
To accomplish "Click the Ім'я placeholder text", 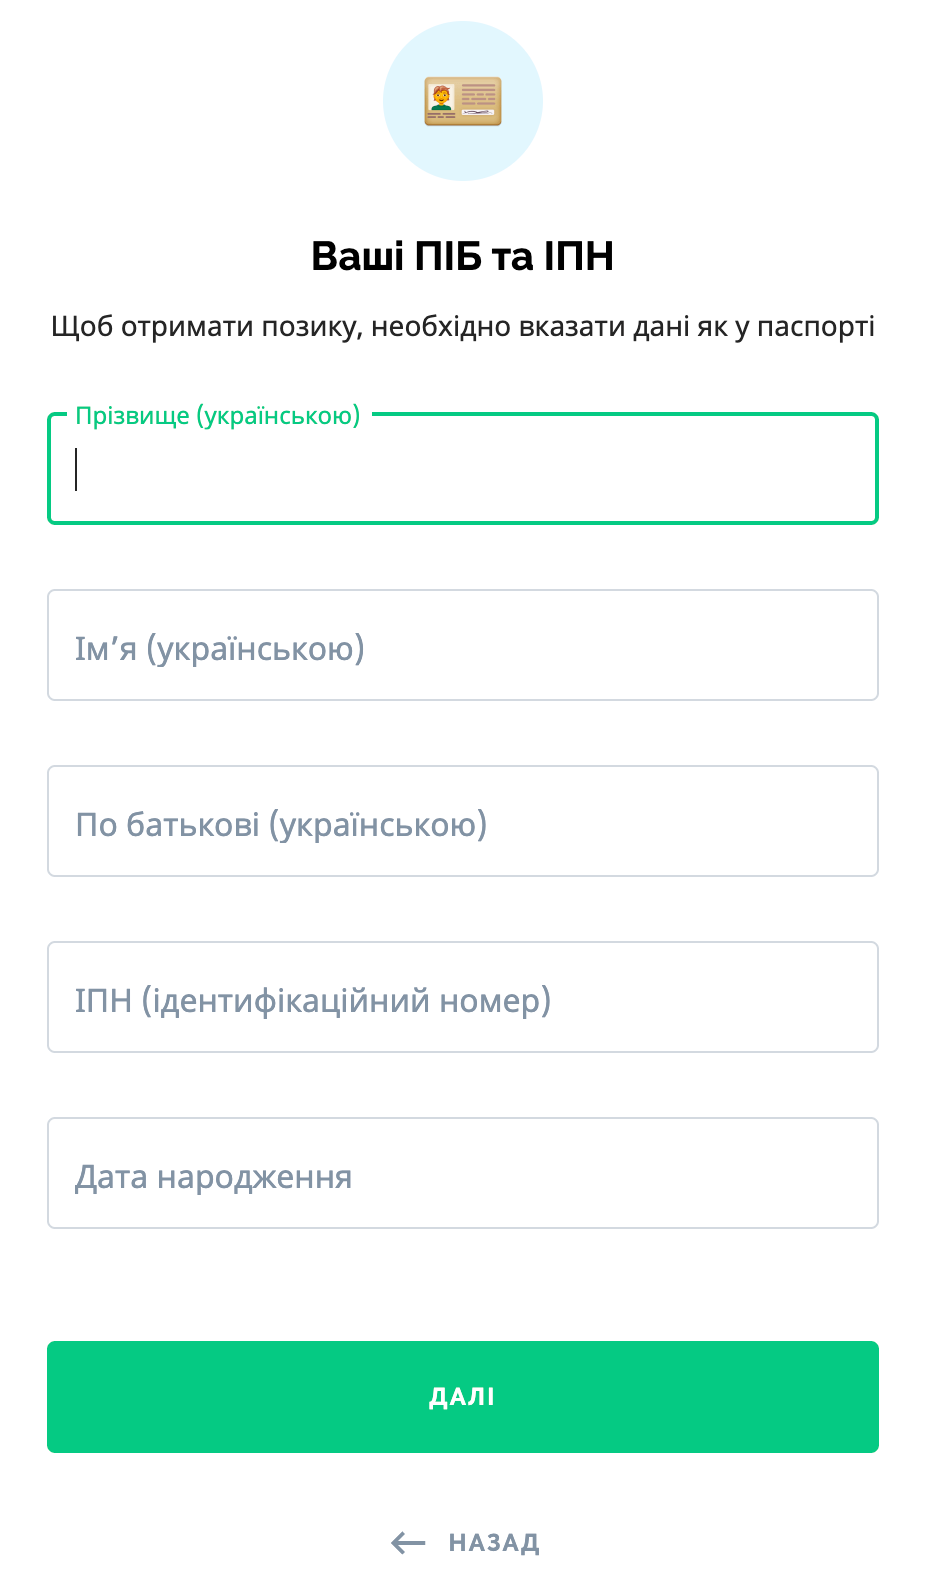I will click(x=219, y=649).
